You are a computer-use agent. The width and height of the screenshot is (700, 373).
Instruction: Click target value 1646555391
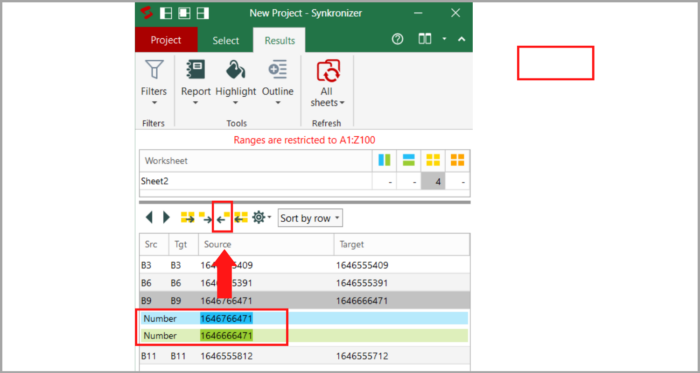[362, 283]
